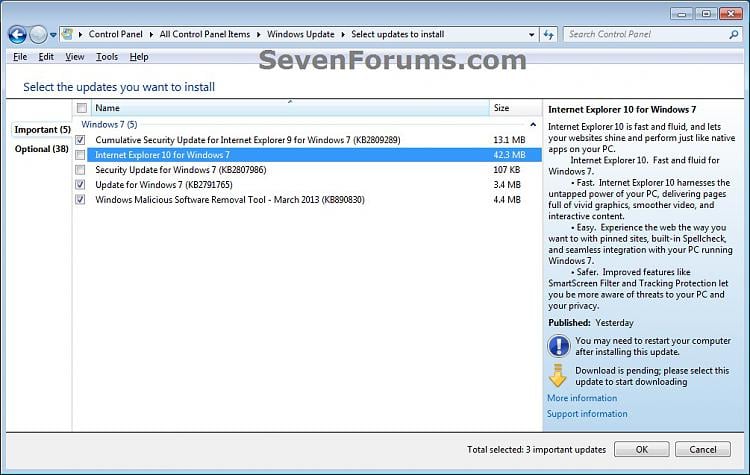The image size is (750, 475).
Task: Open the Edit menu
Action: click(x=46, y=57)
